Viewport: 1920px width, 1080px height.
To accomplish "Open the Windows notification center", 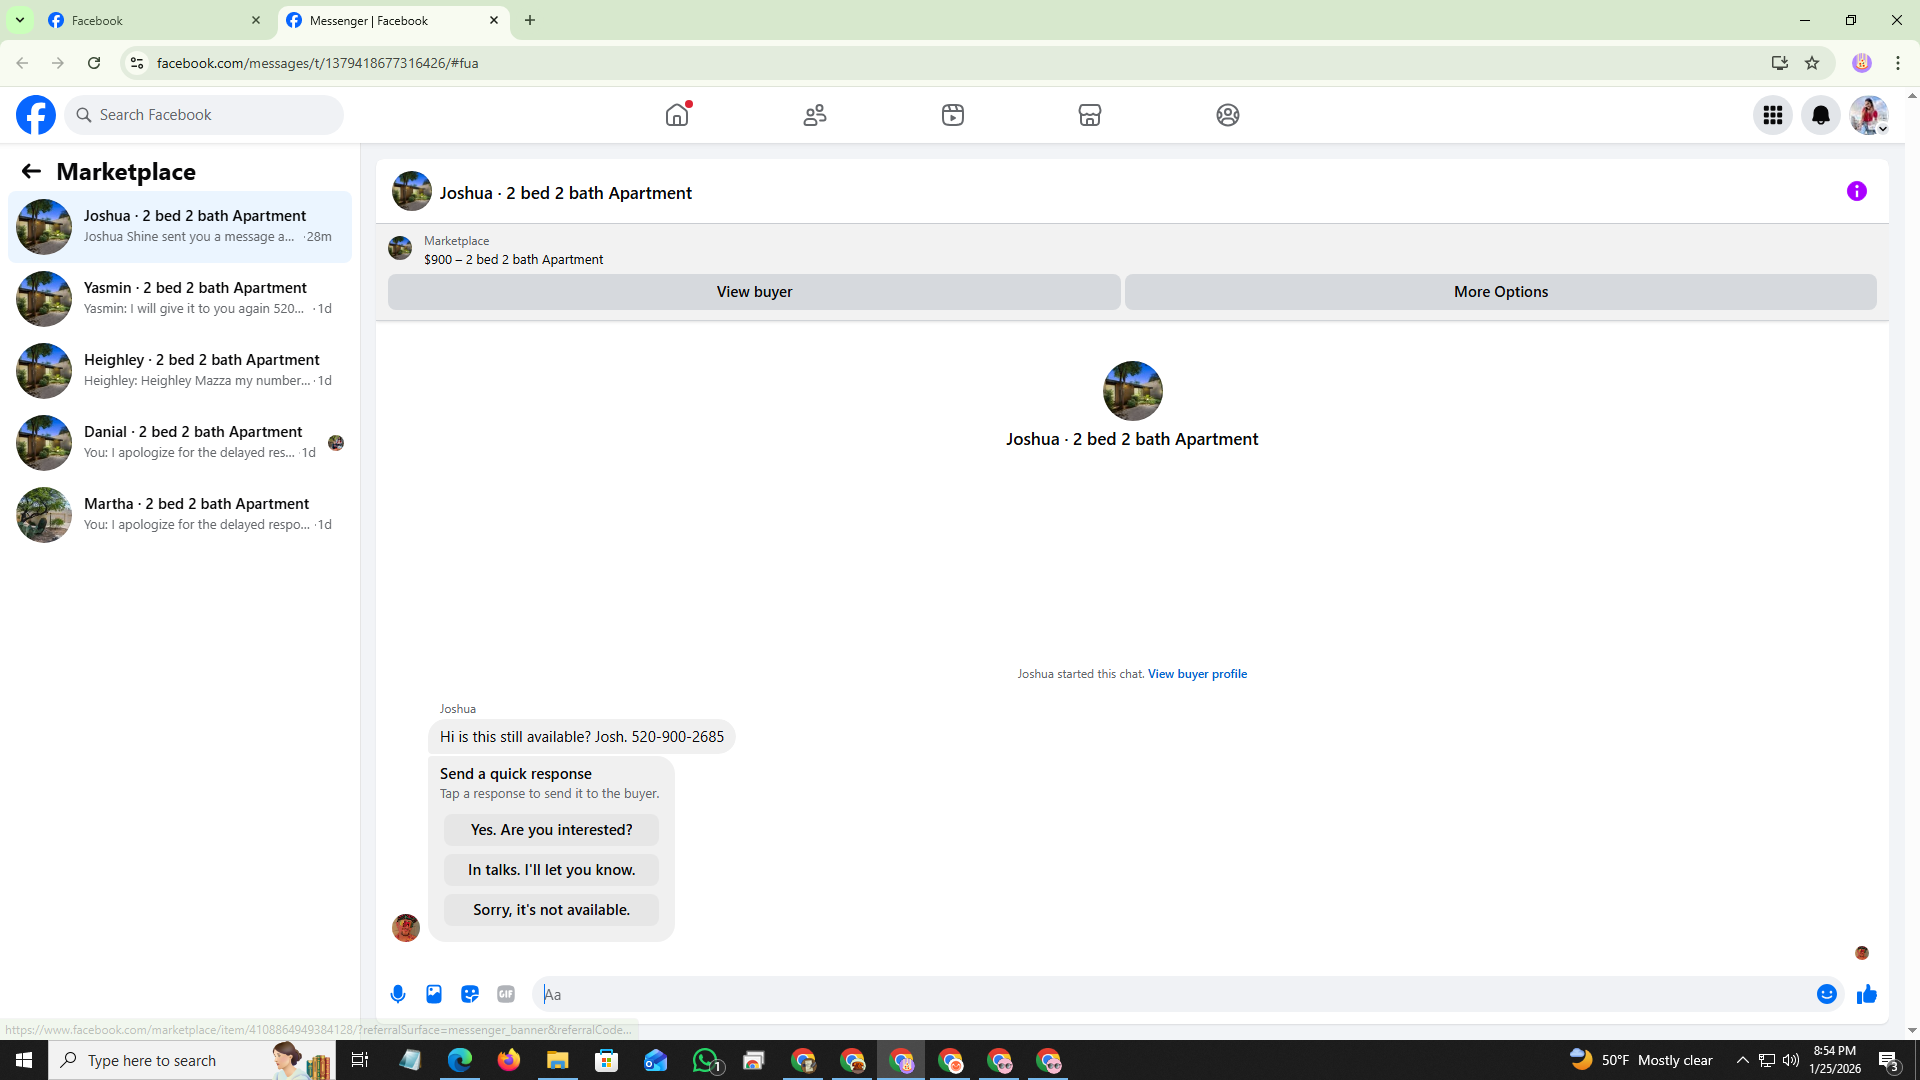I will (1889, 1060).
